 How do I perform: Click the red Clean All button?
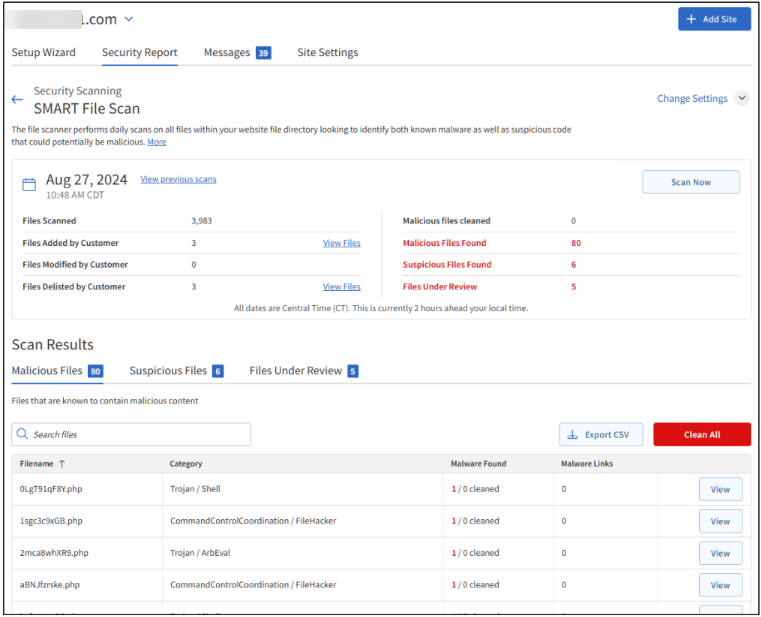(701, 435)
